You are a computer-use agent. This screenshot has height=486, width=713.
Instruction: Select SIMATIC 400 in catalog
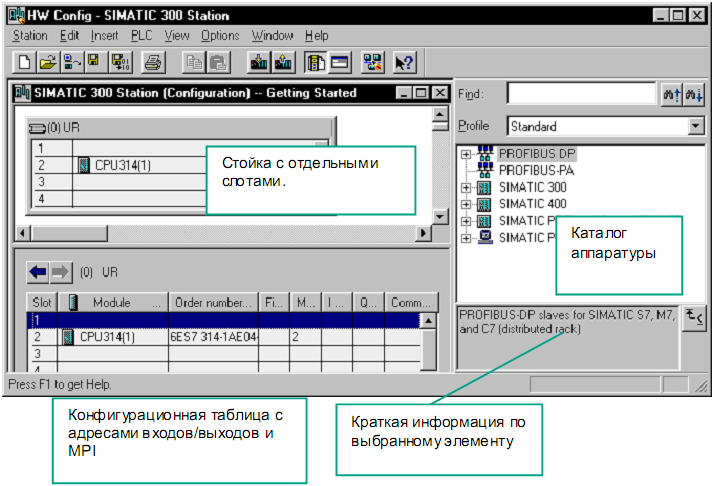point(532,204)
